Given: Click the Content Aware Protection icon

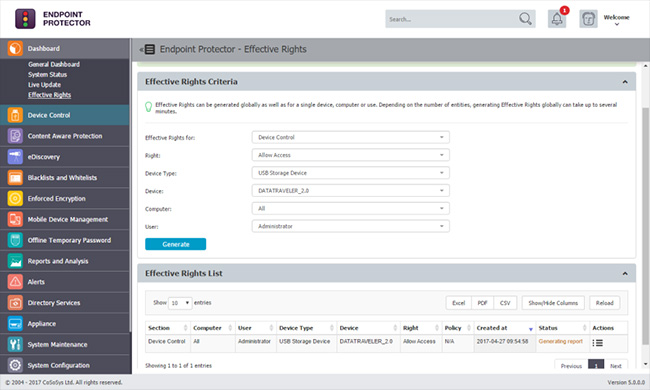Looking at the screenshot, I should (x=15, y=136).
